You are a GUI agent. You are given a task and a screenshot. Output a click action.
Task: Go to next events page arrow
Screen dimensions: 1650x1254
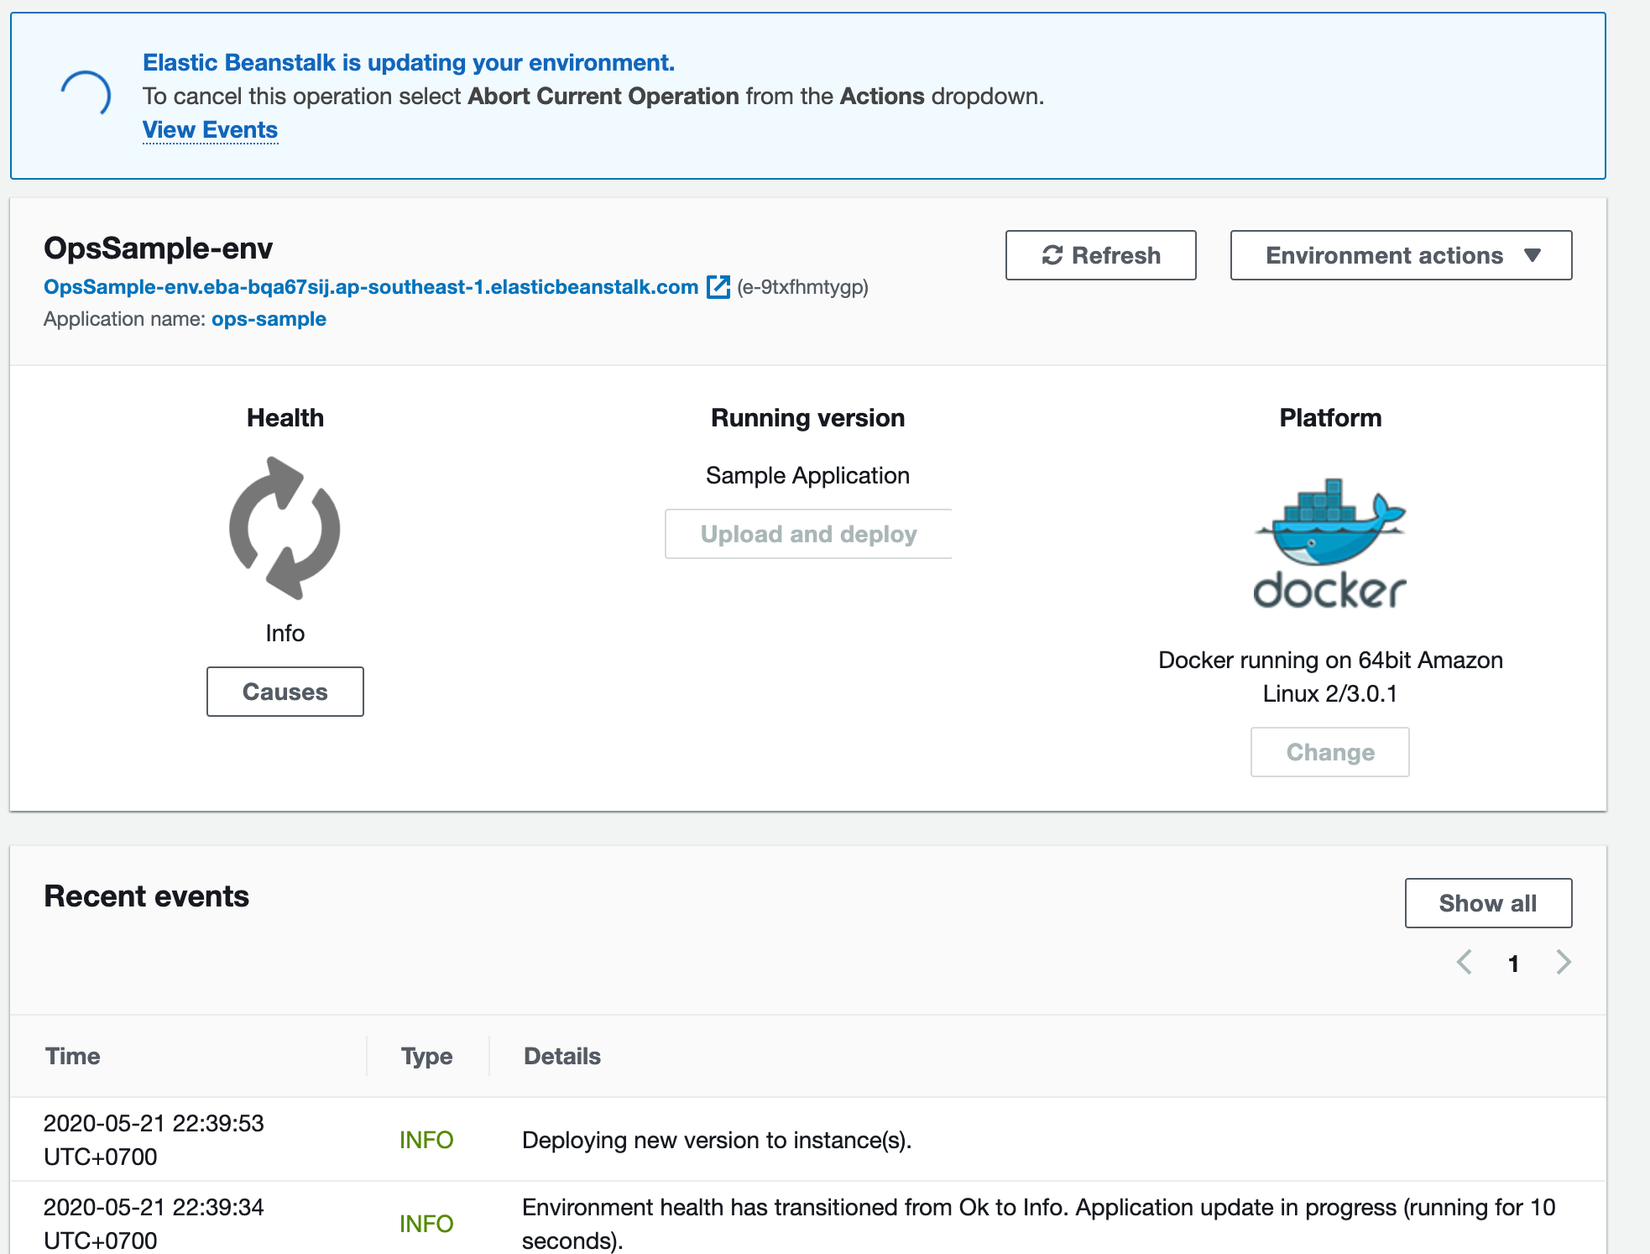[1564, 962]
